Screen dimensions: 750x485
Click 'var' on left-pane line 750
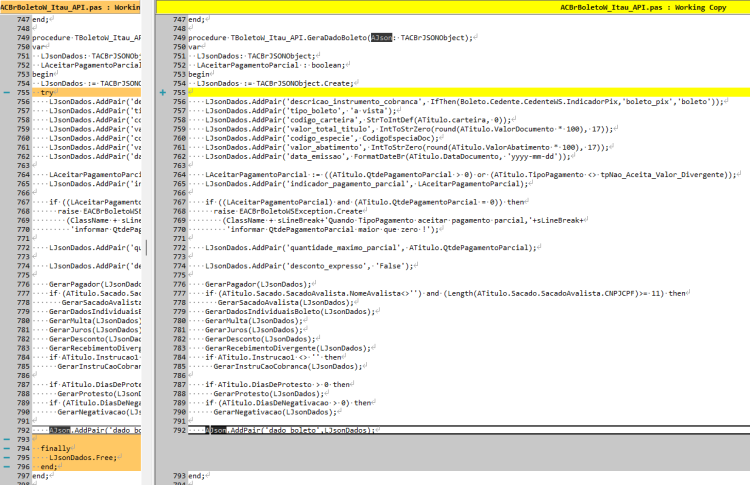pyautogui.click(x=38, y=47)
